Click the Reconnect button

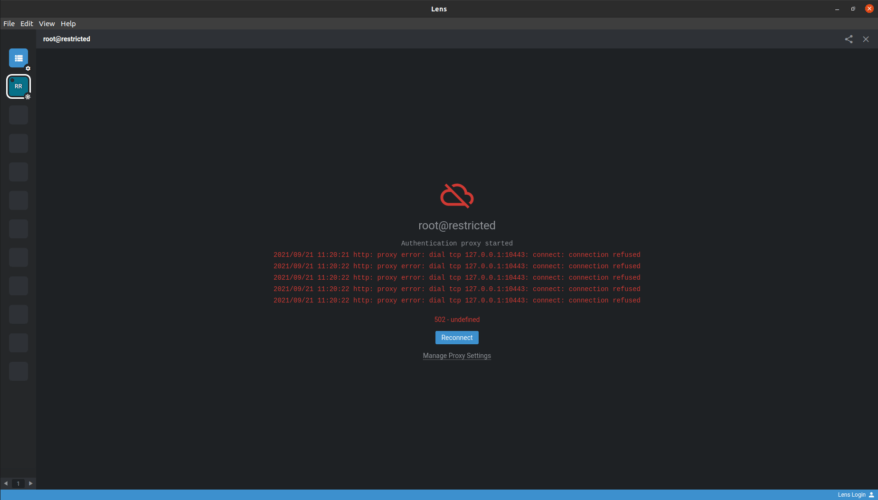click(457, 338)
